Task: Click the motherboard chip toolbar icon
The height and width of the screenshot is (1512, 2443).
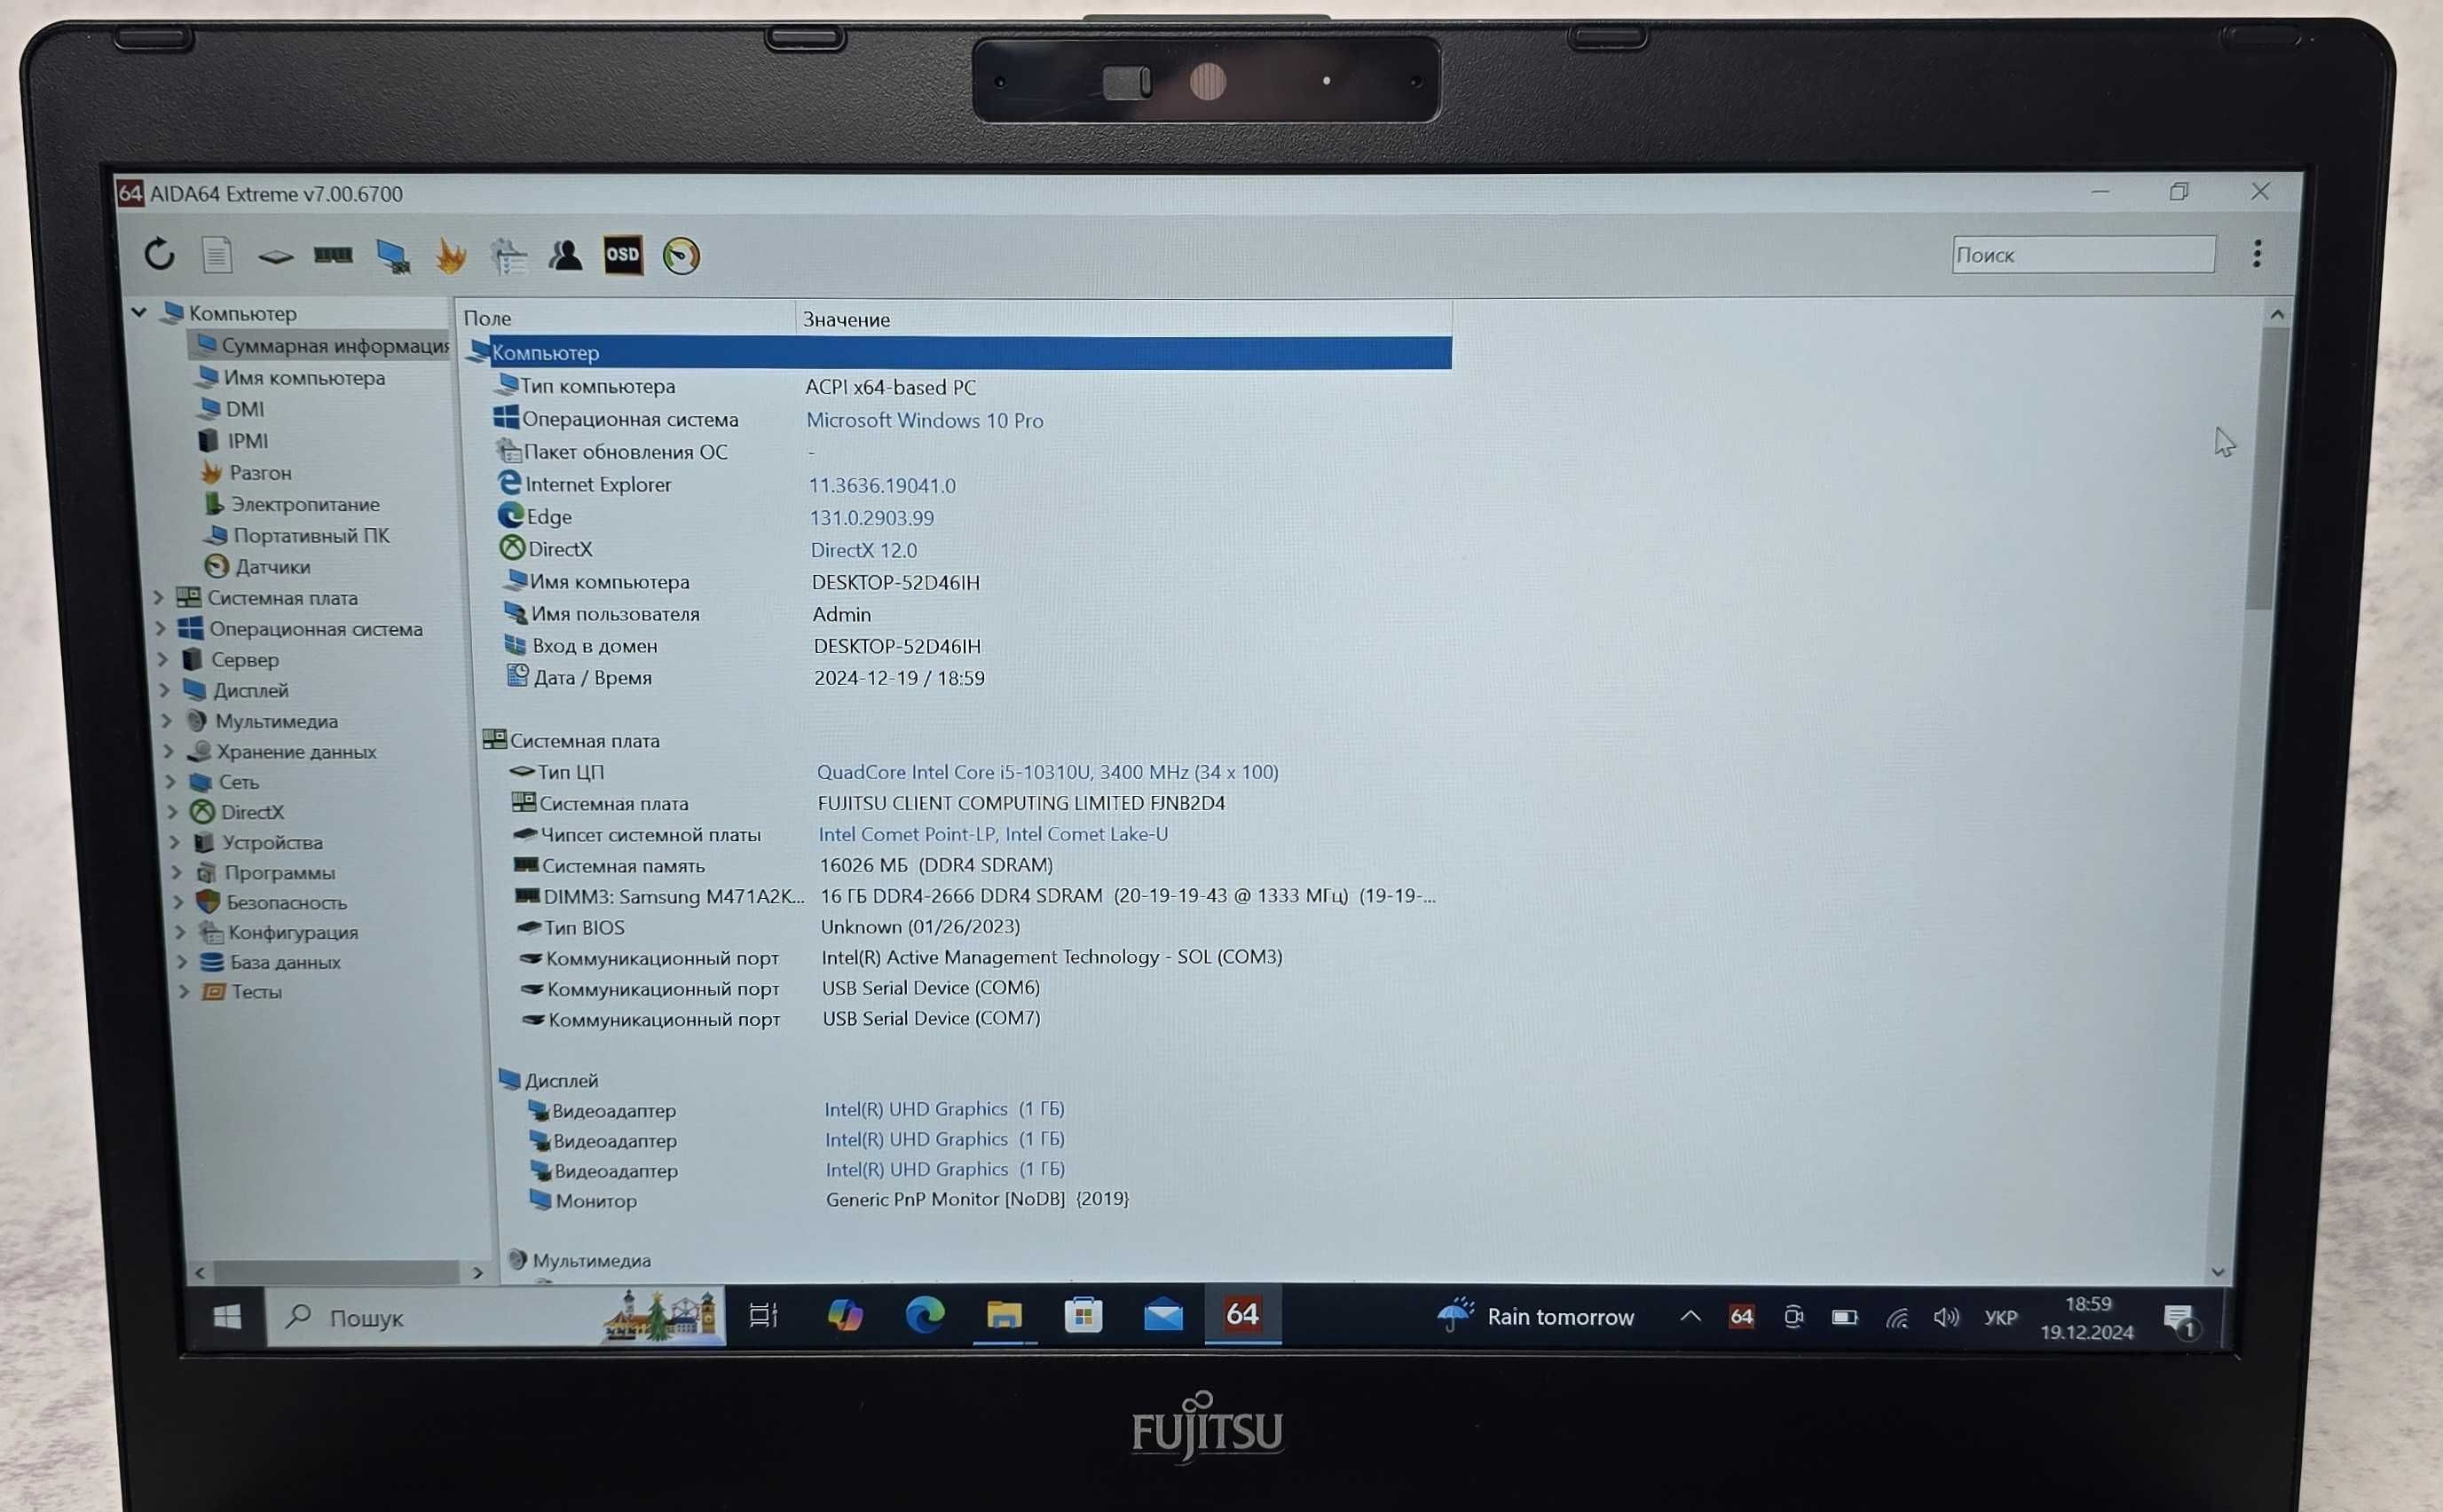Action: pyautogui.click(x=275, y=257)
